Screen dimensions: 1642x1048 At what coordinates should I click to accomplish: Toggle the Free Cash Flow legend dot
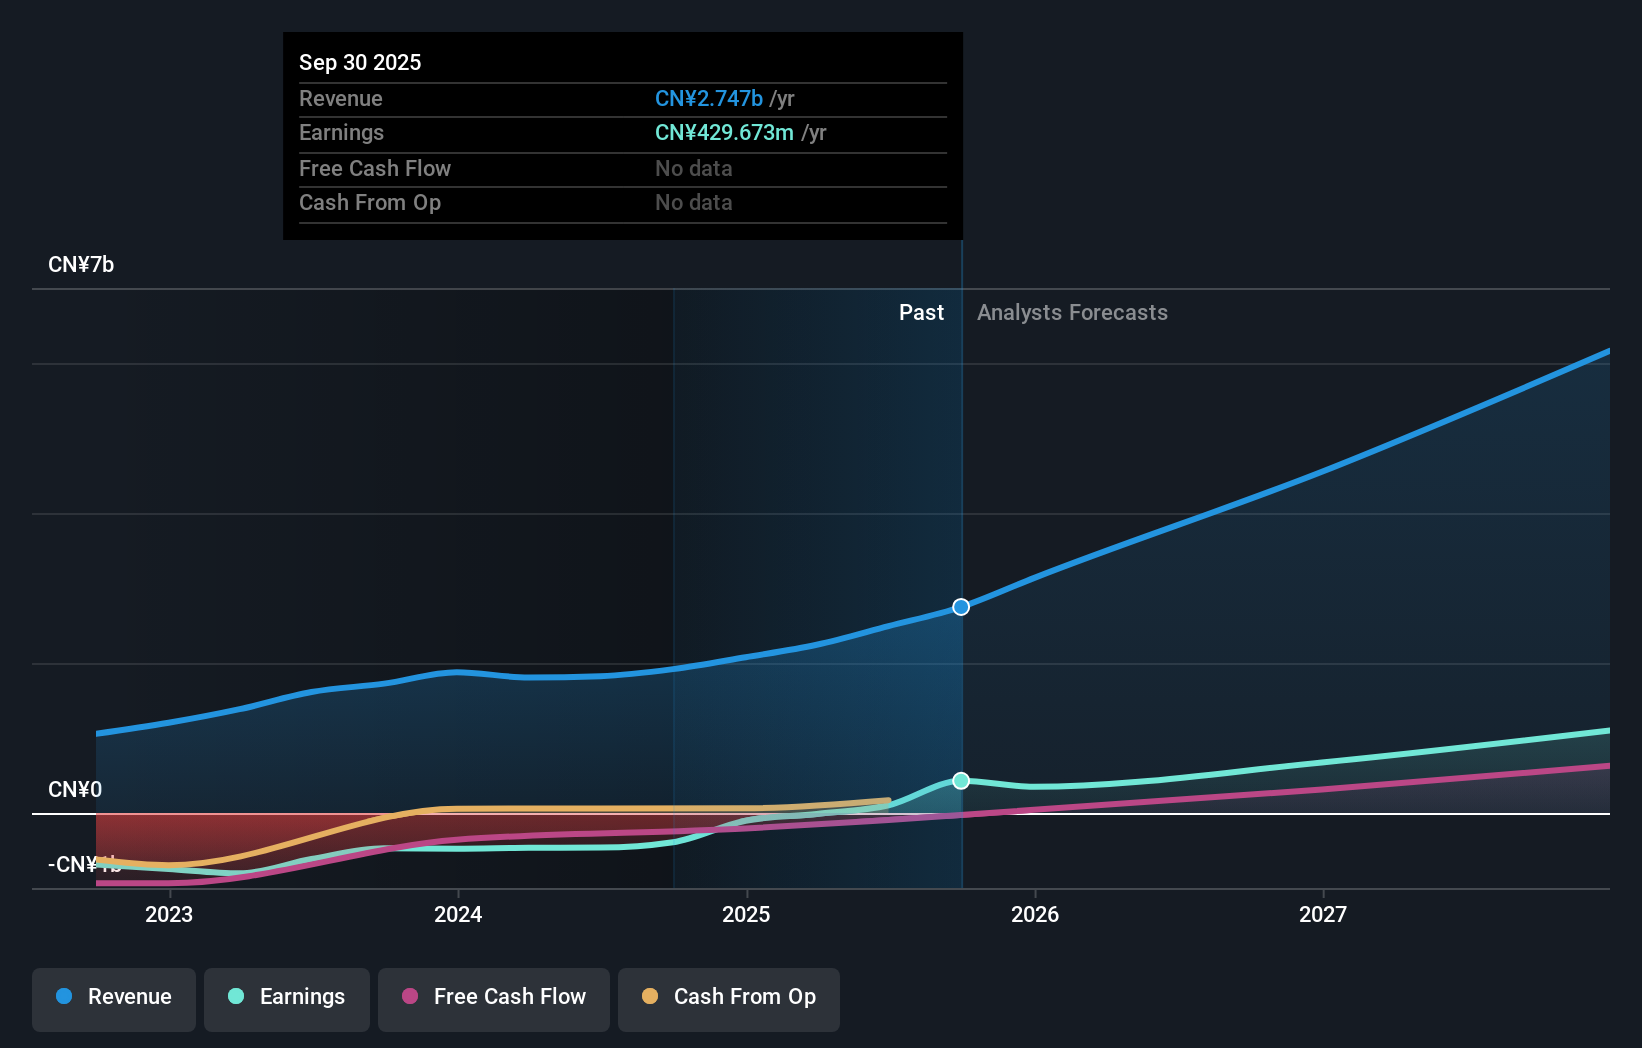[410, 998]
